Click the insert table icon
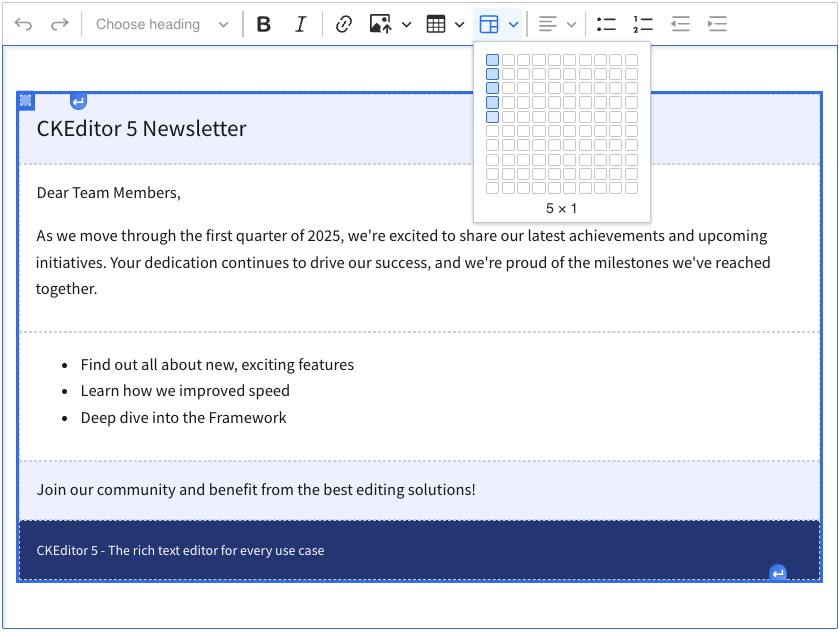Screen dimensions: 839x632 click(x=436, y=24)
